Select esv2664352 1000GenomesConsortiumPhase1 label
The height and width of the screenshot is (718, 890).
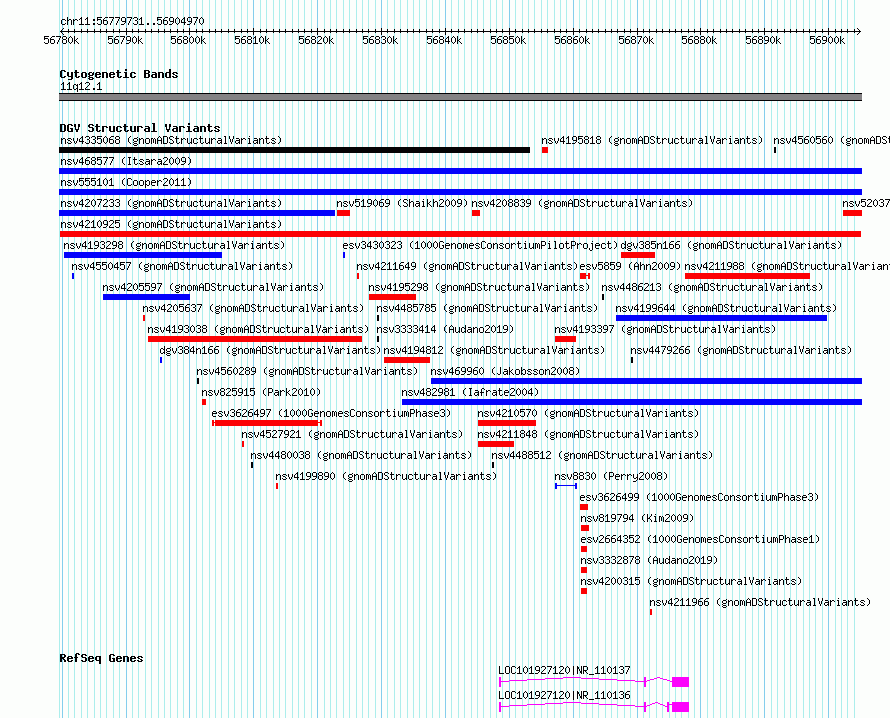[700, 539]
